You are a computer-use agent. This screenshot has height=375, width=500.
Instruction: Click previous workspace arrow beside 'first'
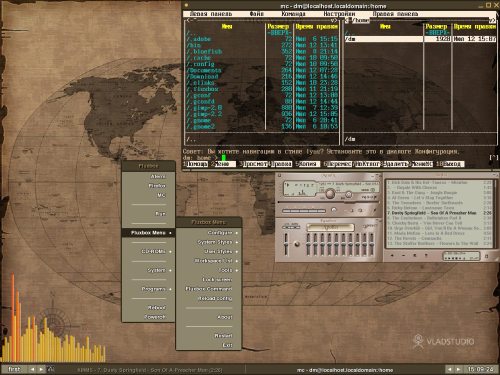(x=32, y=369)
